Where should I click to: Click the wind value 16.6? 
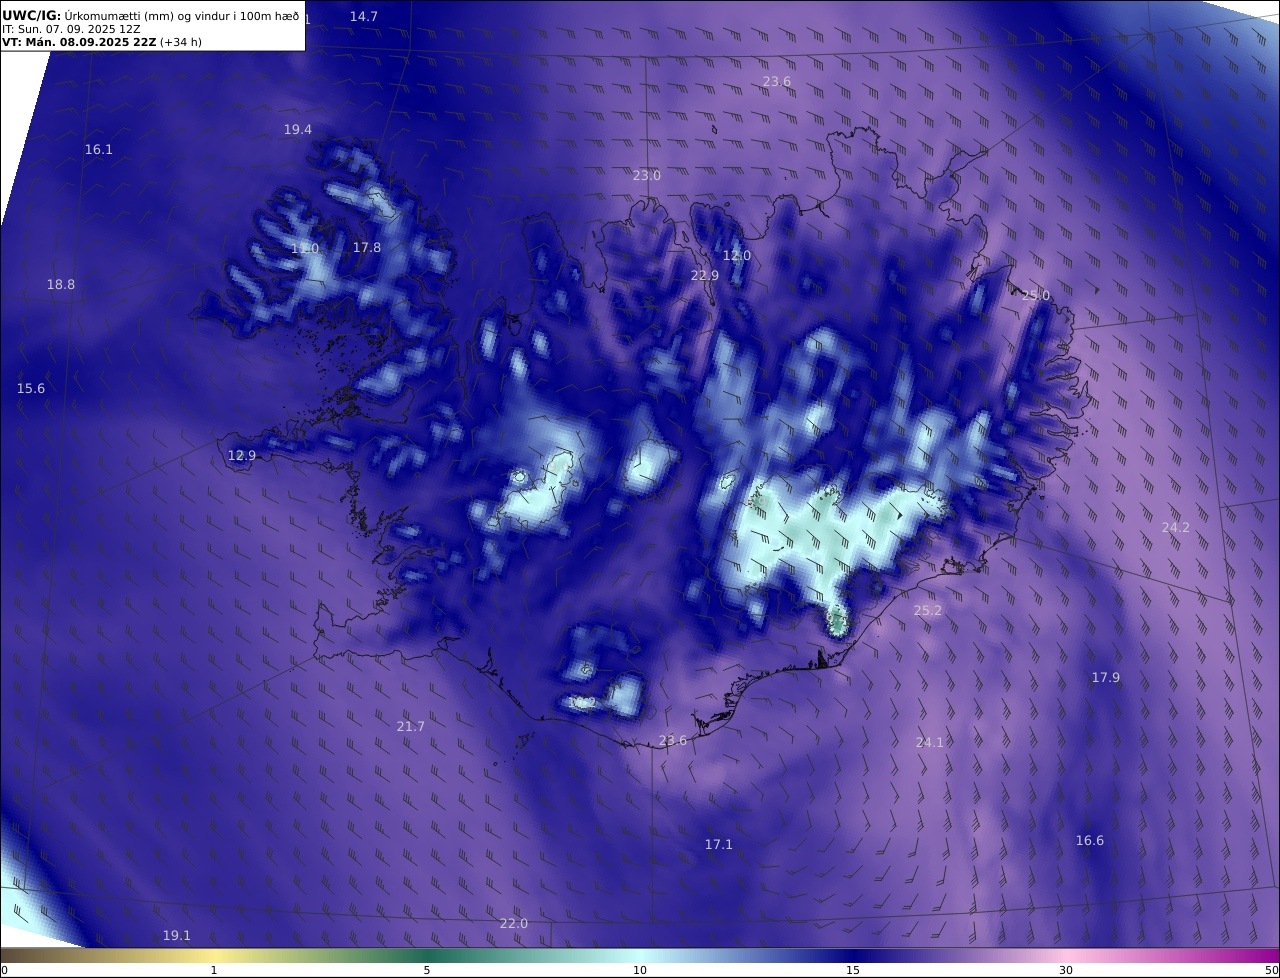pos(1090,841)
